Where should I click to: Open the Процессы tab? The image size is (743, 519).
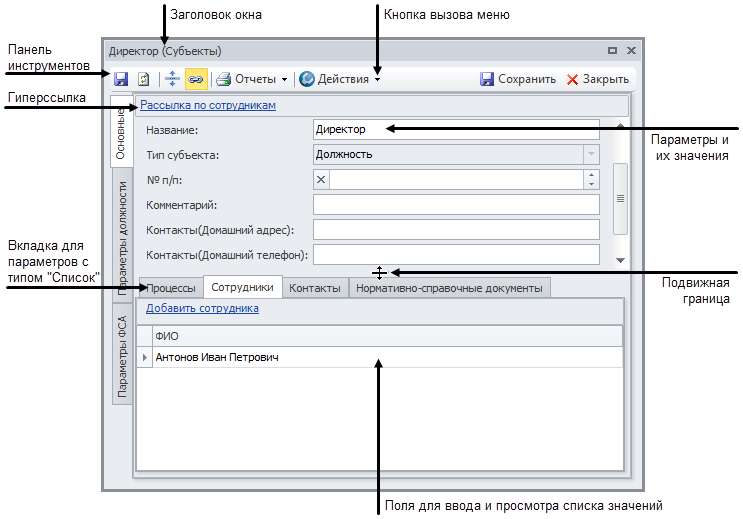point(171,288)
